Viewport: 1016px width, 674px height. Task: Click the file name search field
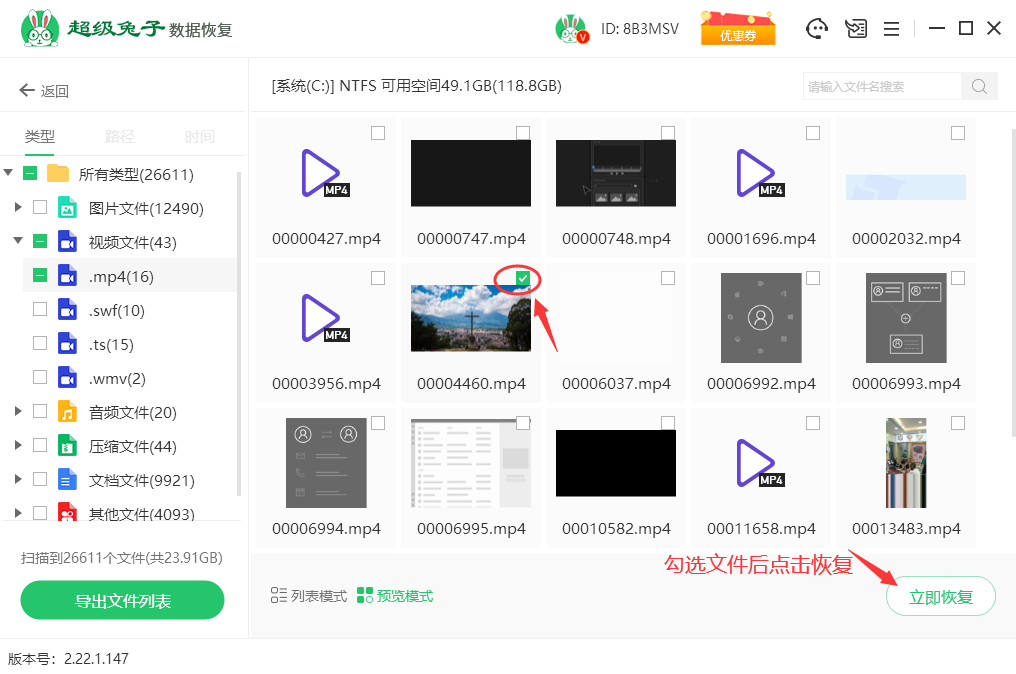click(882, 86)
